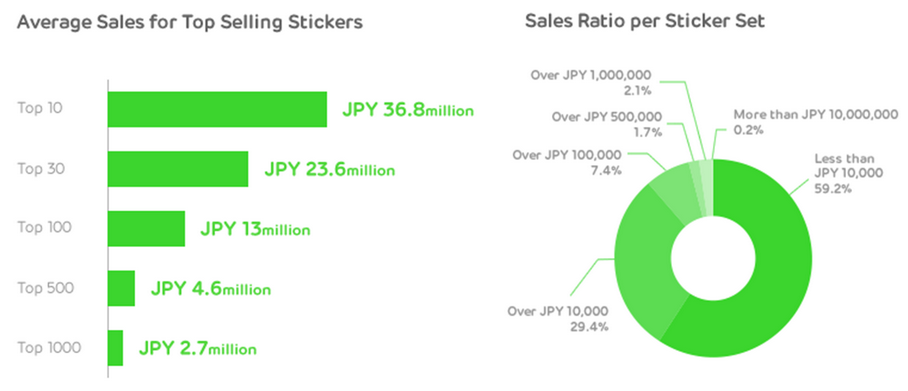Click the Top 500 bar
The height and width of the screenshot is (391, 908).
click(x=121, y=288)
